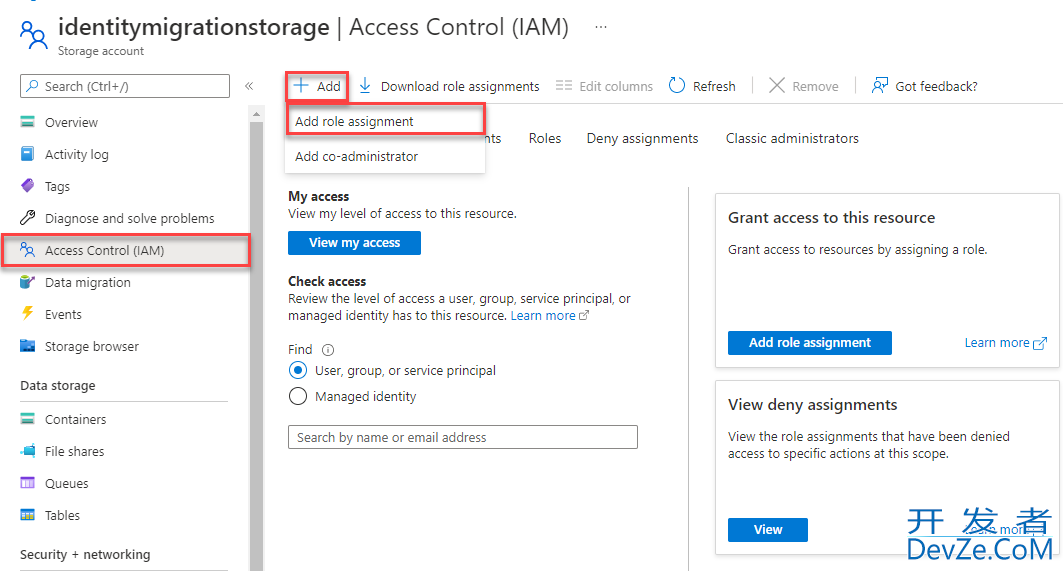Open the Events label
Screen dimensions: 1063x571
[x=63, y=314]
